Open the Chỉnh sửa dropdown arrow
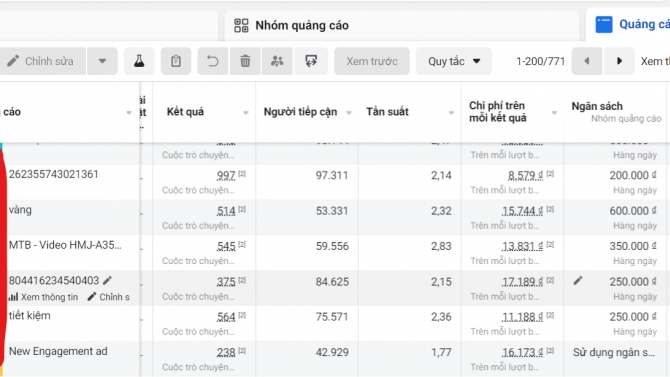Image resolution: width=670 pixels, height=377 pixels. pos(102,61)
